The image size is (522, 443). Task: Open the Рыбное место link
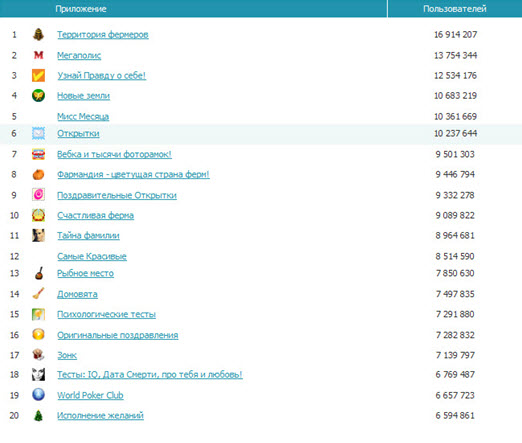point(85,273)
